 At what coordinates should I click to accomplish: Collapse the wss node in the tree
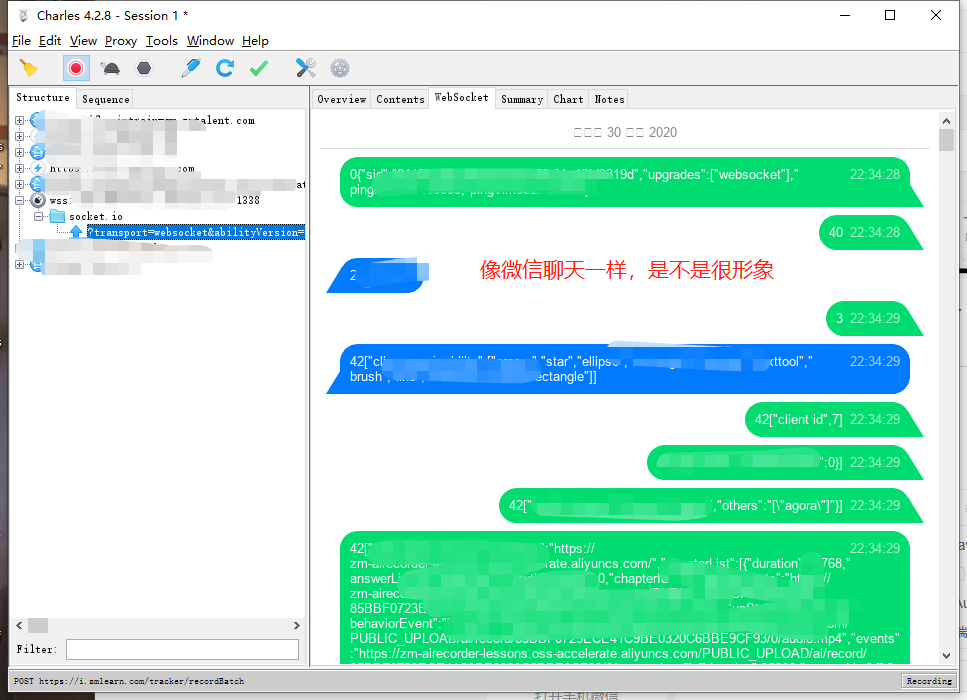point(20,199)
